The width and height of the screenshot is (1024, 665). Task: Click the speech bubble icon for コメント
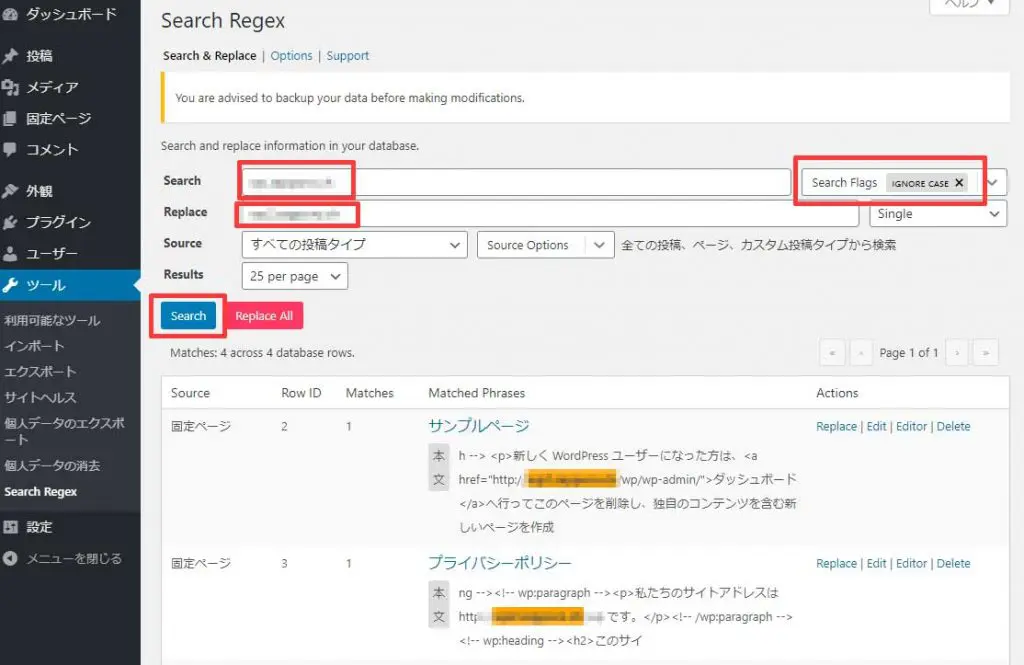click(10, 150)
